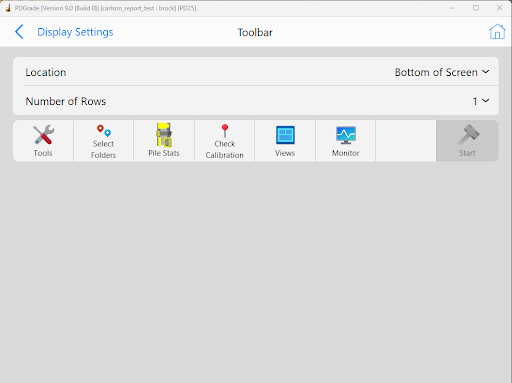Click the Toolbar page title
This screenshot has height=383, width=512.
(255, 32)
